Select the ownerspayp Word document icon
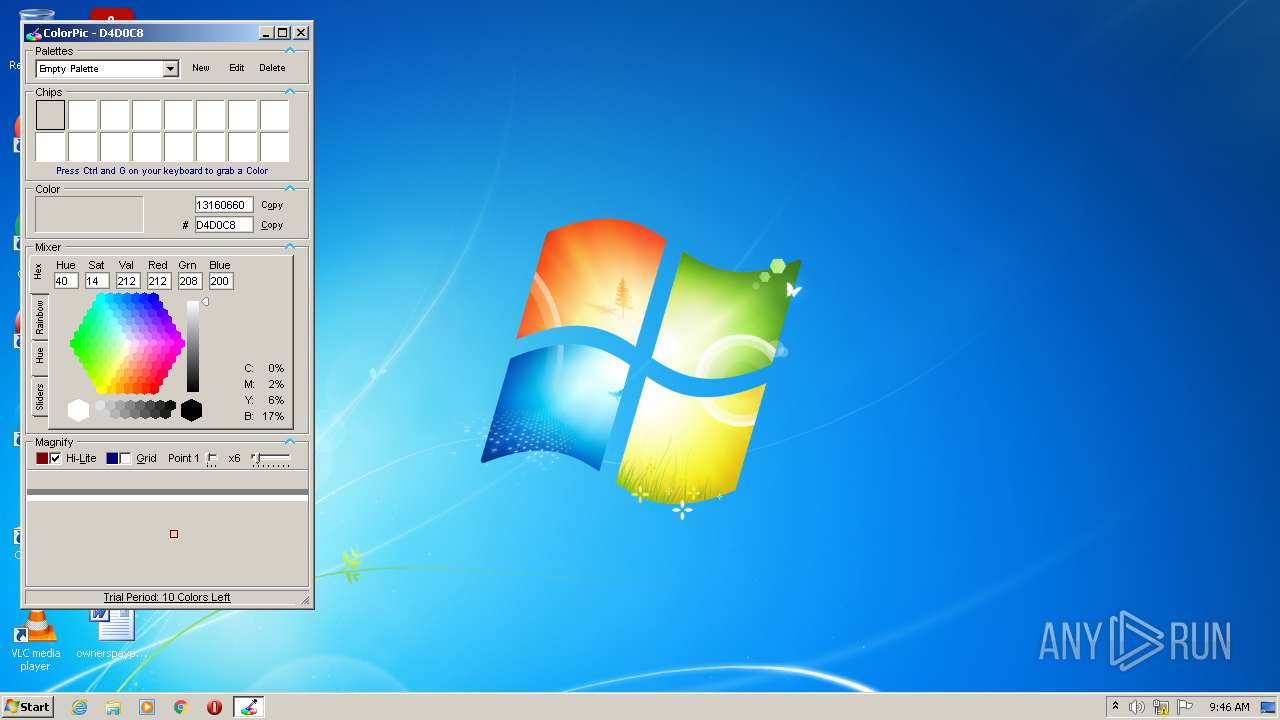Image resolution: width=1280 pixels, height=720 pixels. pos(112,633)
